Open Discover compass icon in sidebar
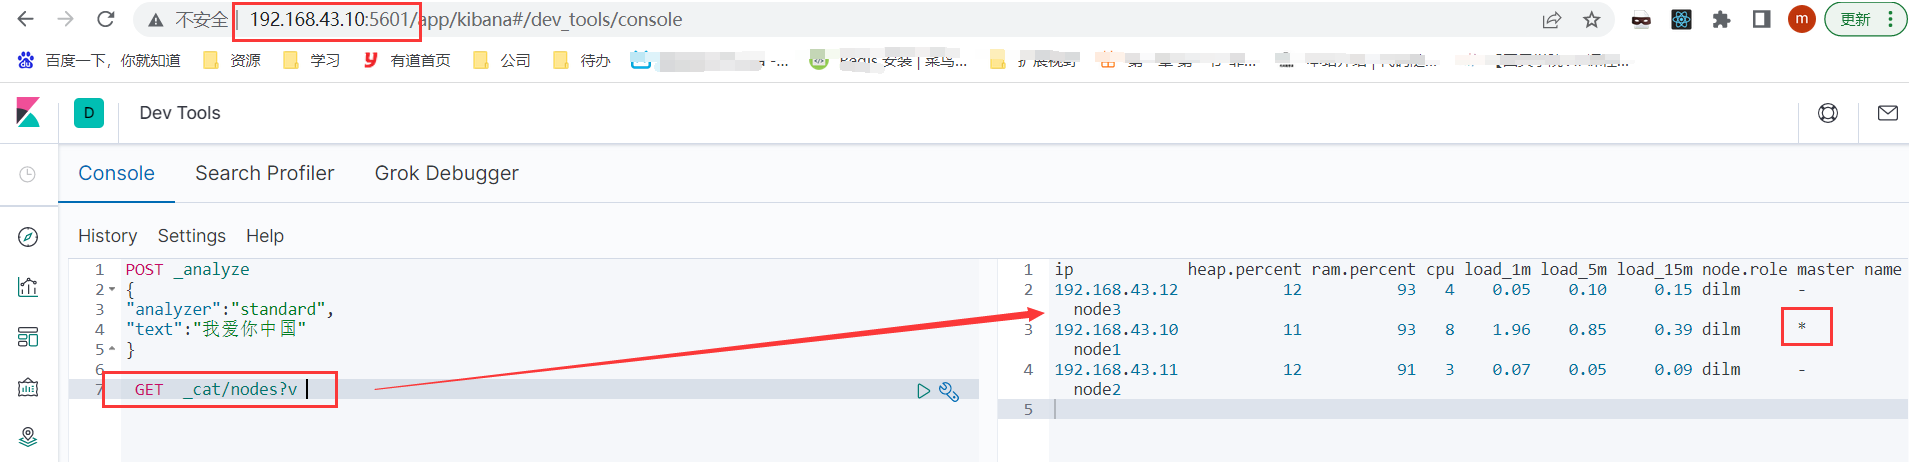 pyautogui.click(x=28, y=237)
